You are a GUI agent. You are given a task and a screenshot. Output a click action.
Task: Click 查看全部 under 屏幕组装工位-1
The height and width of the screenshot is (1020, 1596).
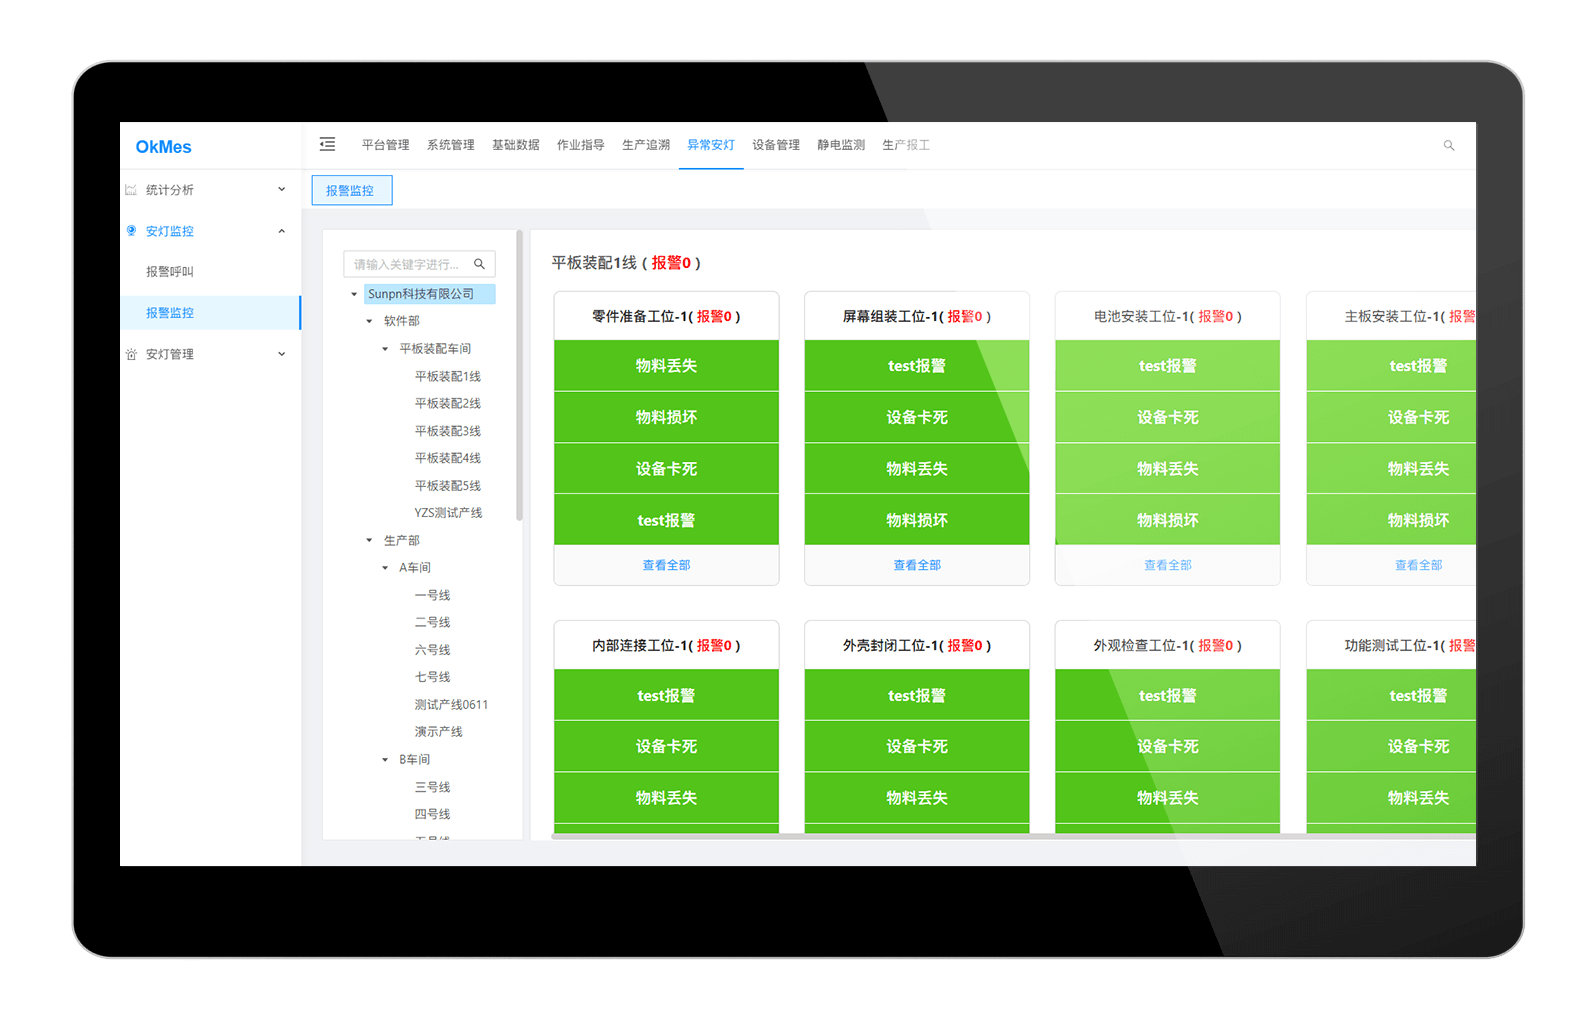click(x=917, y=565)
